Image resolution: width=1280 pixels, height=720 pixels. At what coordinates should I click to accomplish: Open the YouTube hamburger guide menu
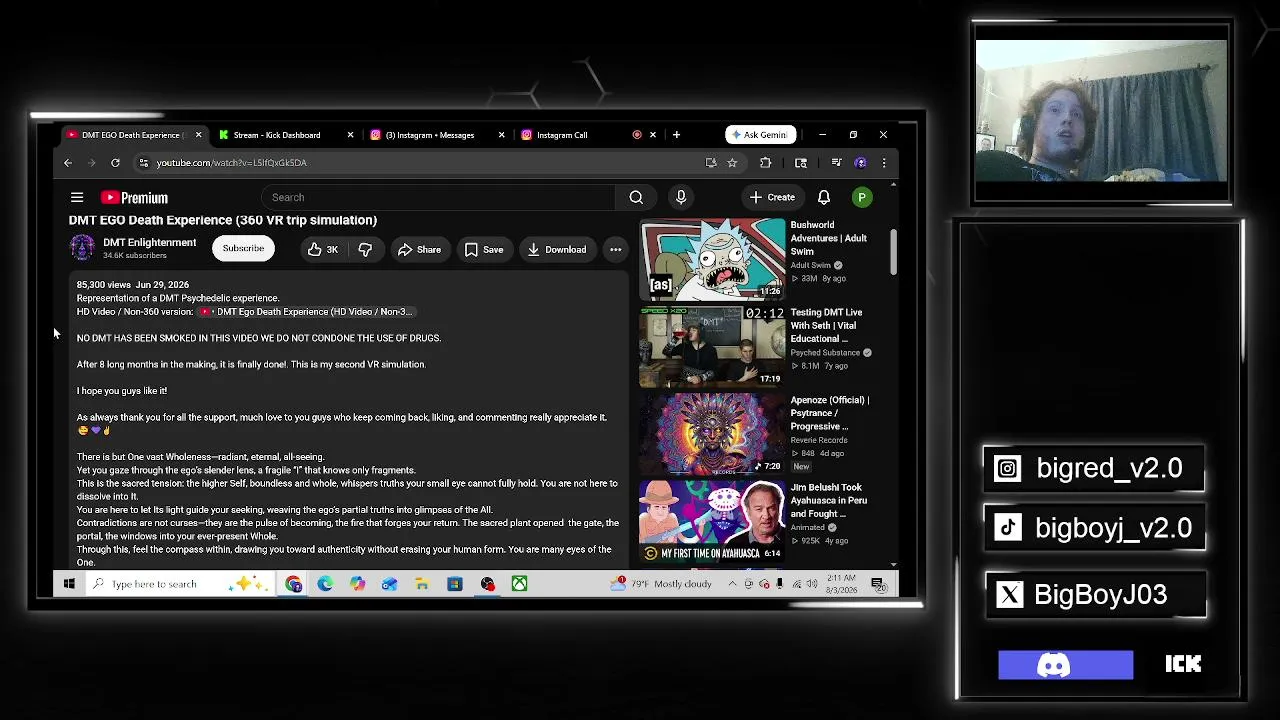pyautogui.click(x=77, y=198)
